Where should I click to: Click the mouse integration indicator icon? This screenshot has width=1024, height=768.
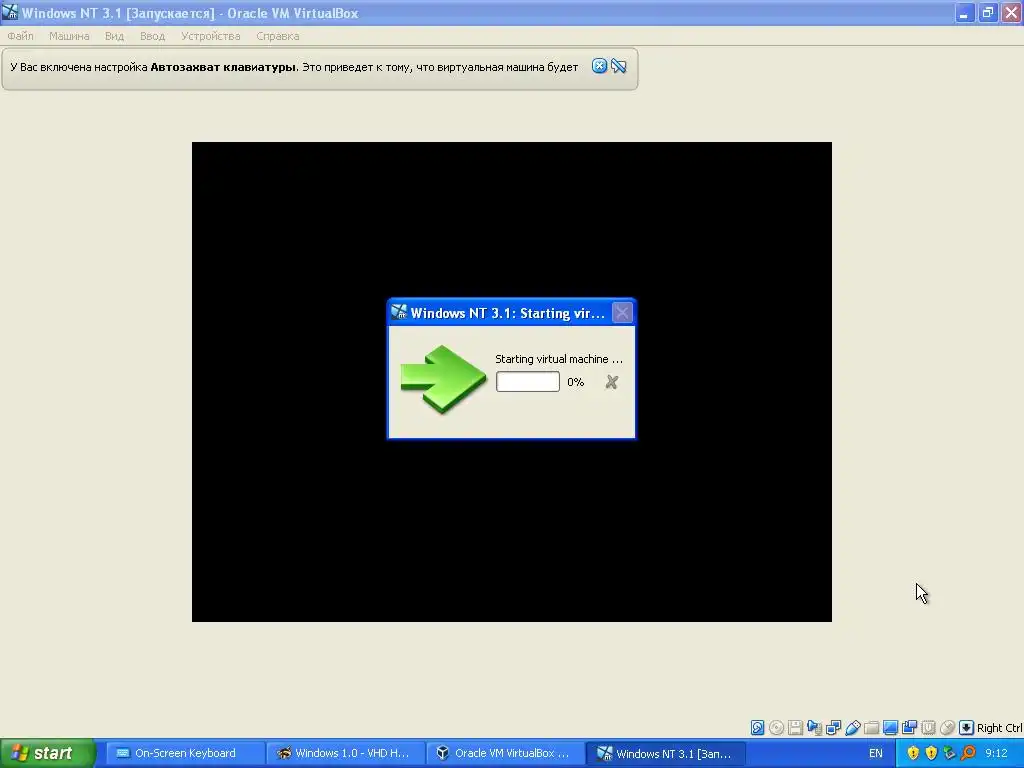click(x=947, y=728)
